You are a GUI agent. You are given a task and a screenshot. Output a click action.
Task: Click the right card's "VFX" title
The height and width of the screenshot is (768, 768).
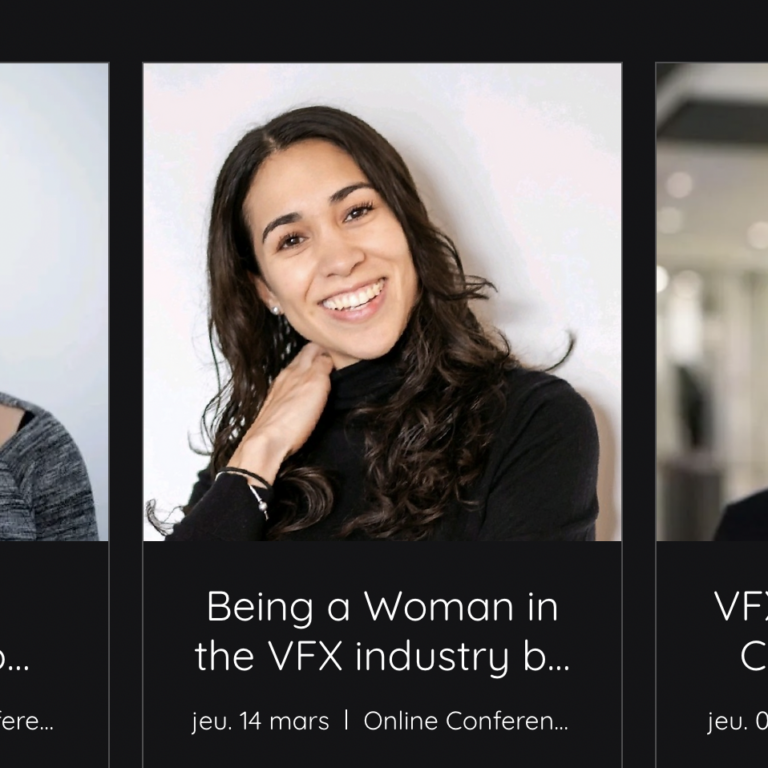740,606
